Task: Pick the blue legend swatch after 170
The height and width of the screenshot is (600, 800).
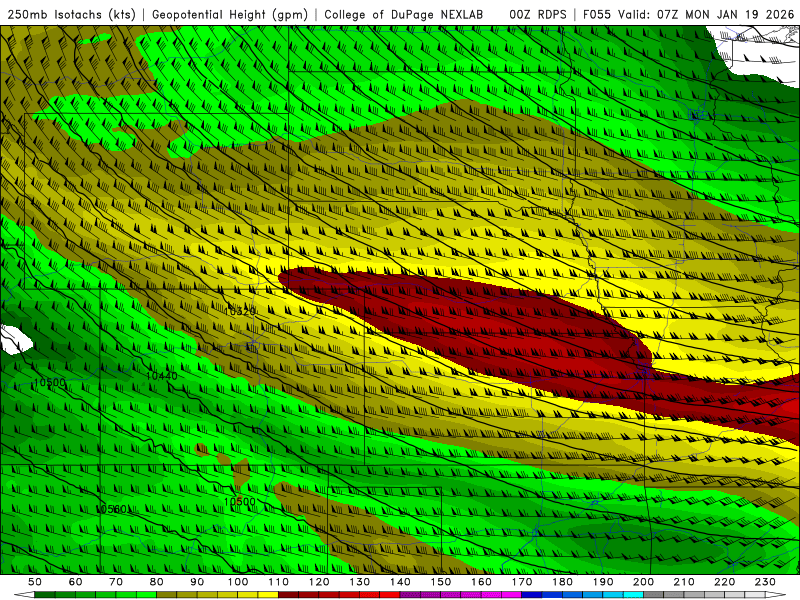Action: click(x=532, y=595)
